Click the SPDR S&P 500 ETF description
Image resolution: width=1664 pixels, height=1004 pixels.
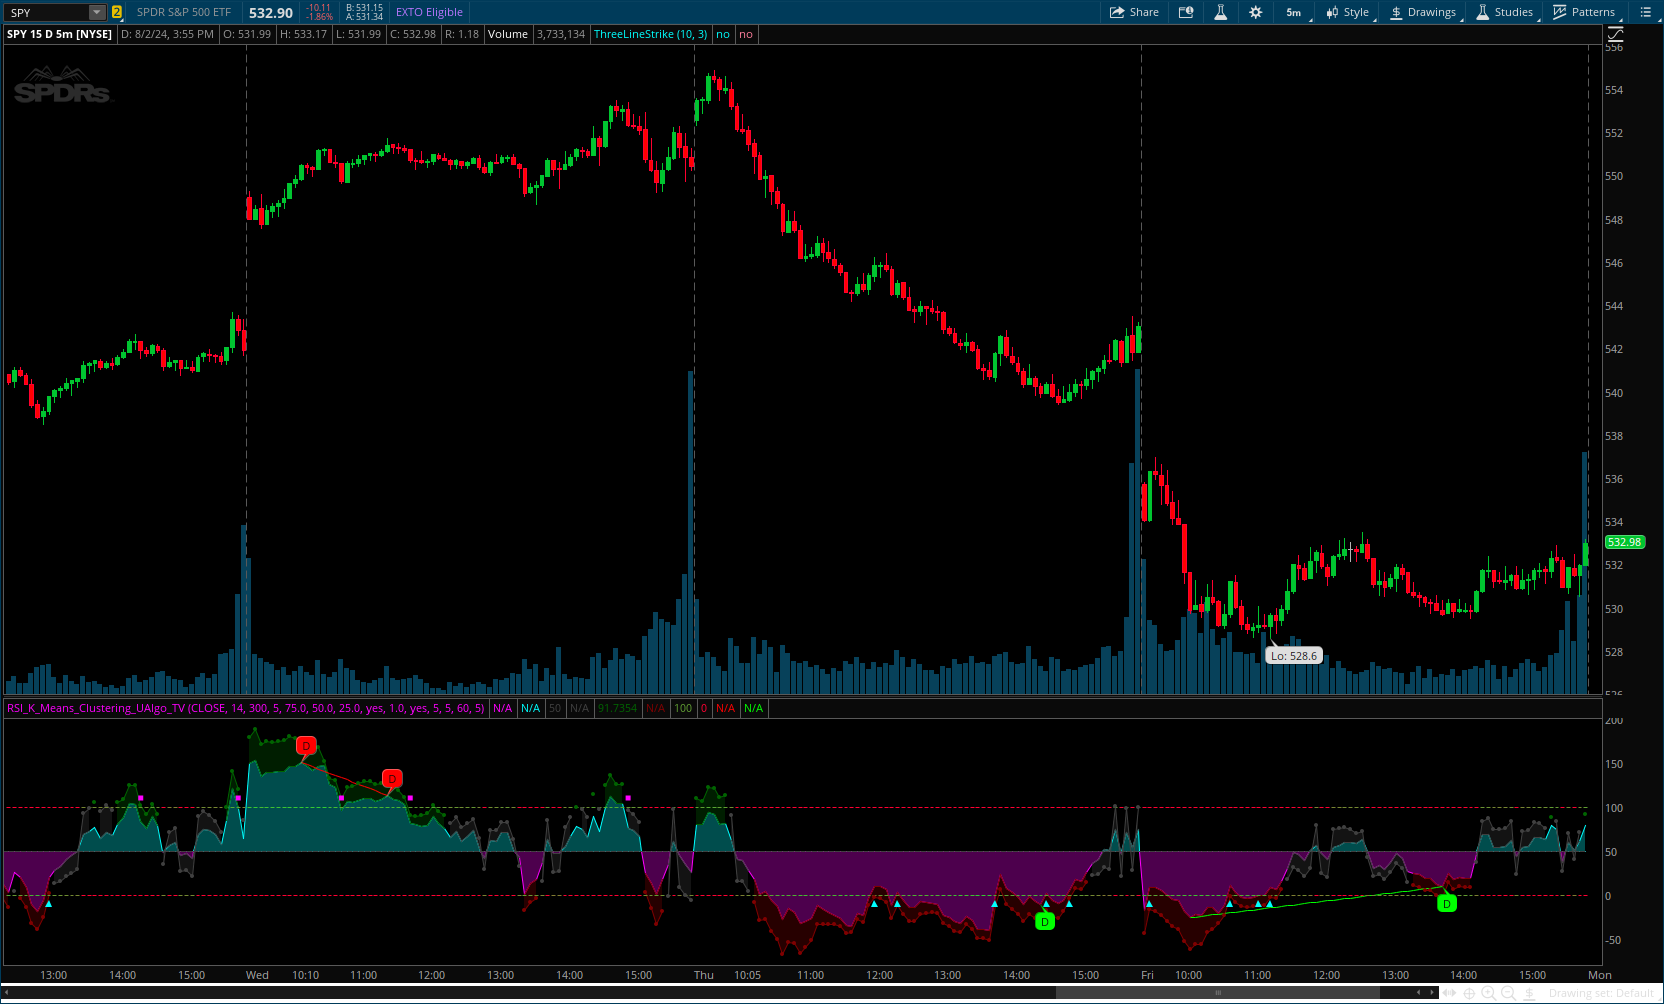coord(184,12)
